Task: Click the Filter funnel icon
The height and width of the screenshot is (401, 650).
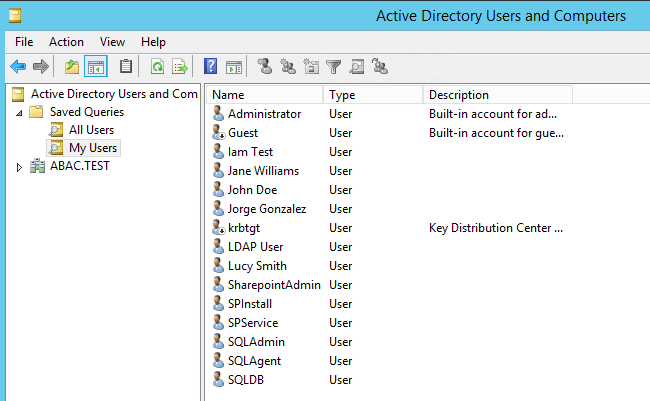Action: [x=333, y=67]
